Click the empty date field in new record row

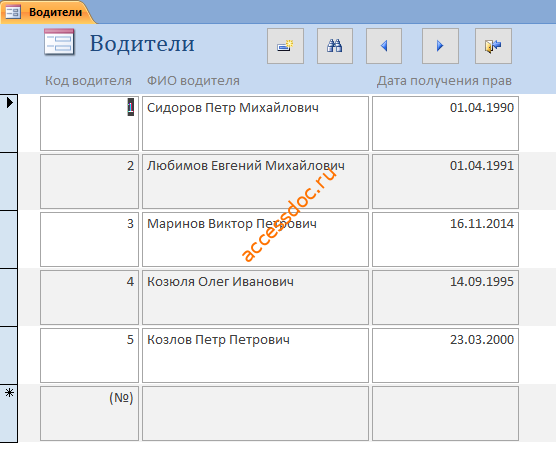445,413
